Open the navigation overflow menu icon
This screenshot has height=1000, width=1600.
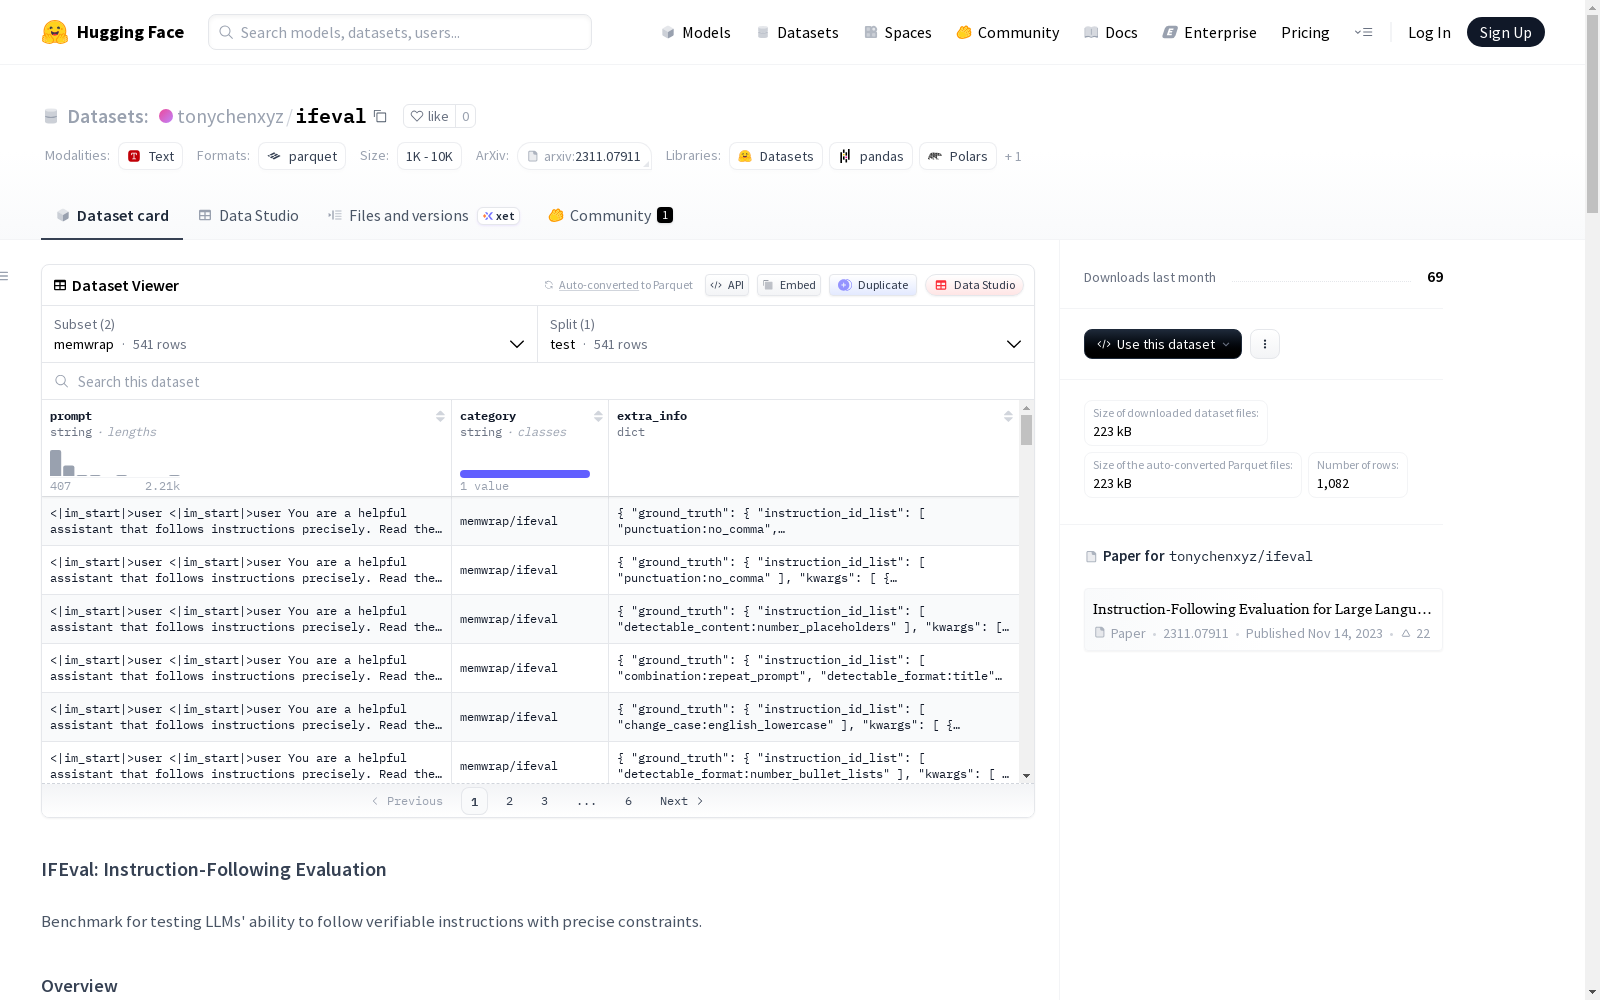tap(1363, 32)
